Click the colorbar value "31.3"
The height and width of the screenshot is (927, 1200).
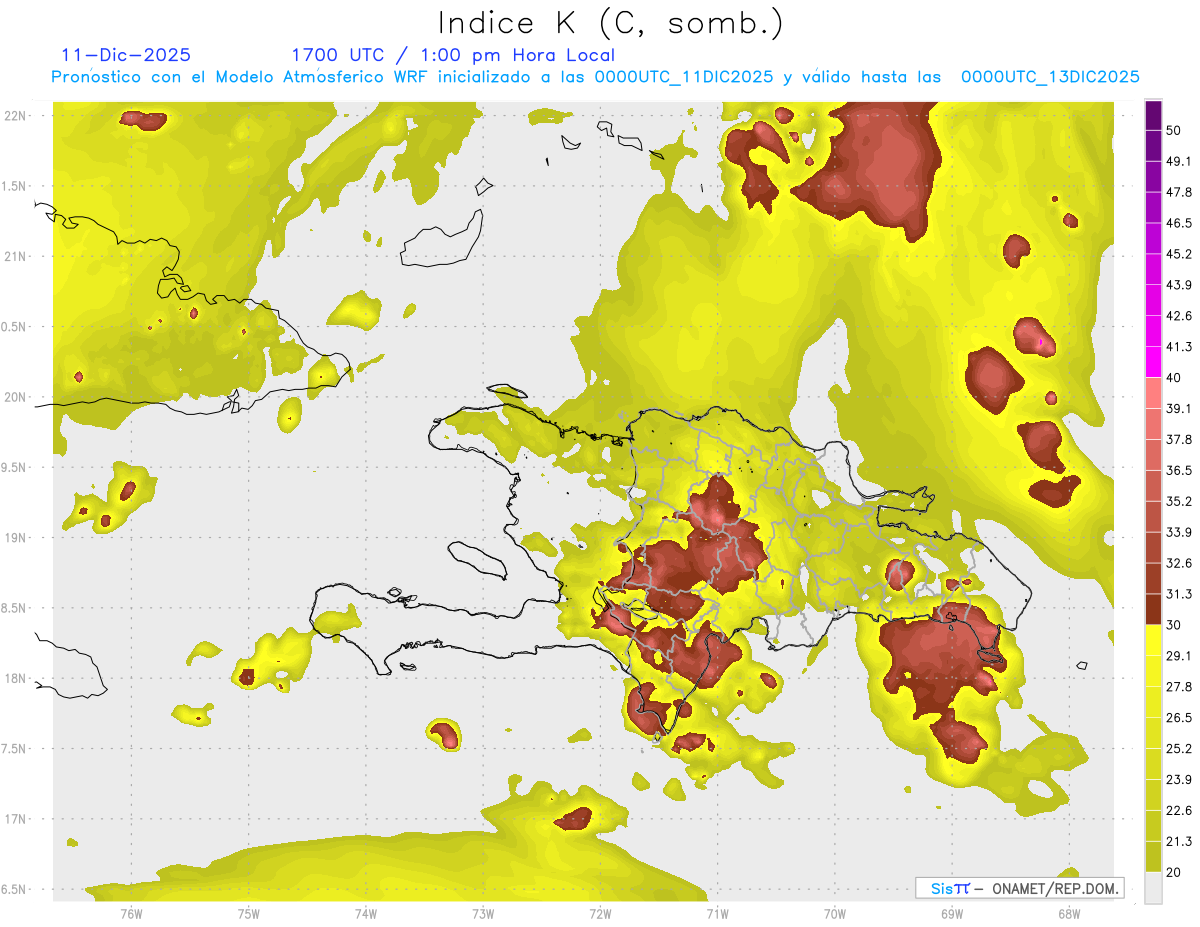(1179, 594)
